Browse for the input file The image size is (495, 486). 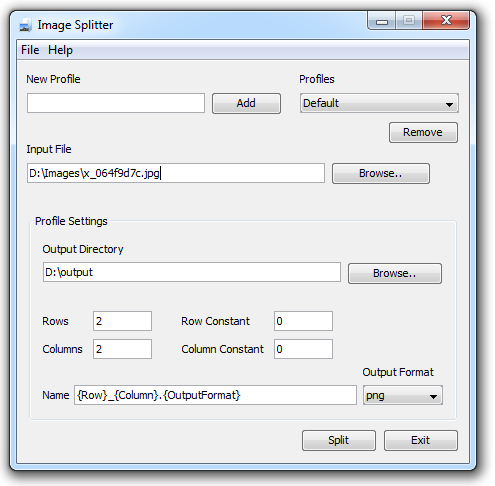pyautogui.click(x=381, y=173)
